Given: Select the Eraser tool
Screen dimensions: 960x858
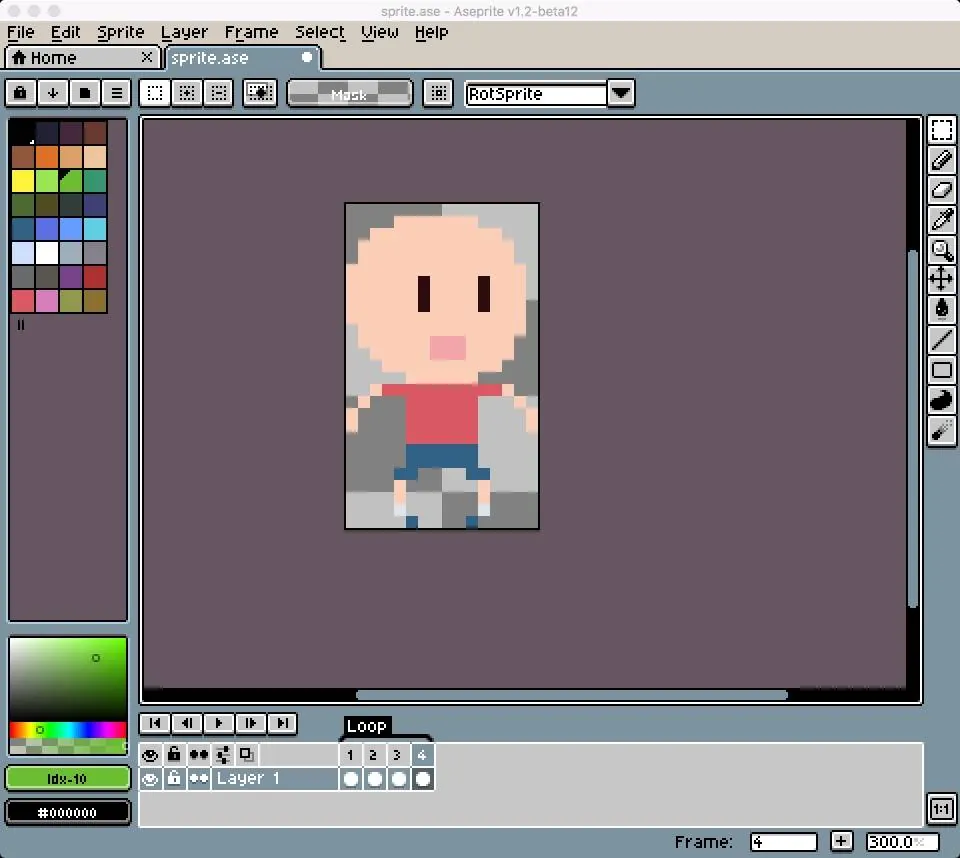Looking at the screenshot, I should [941, 190].
